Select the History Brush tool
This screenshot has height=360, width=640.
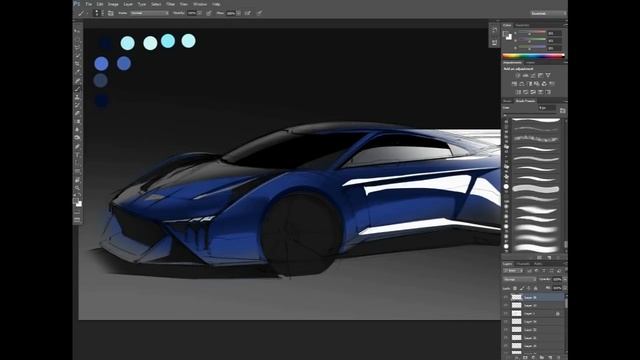tap(77, 105)
